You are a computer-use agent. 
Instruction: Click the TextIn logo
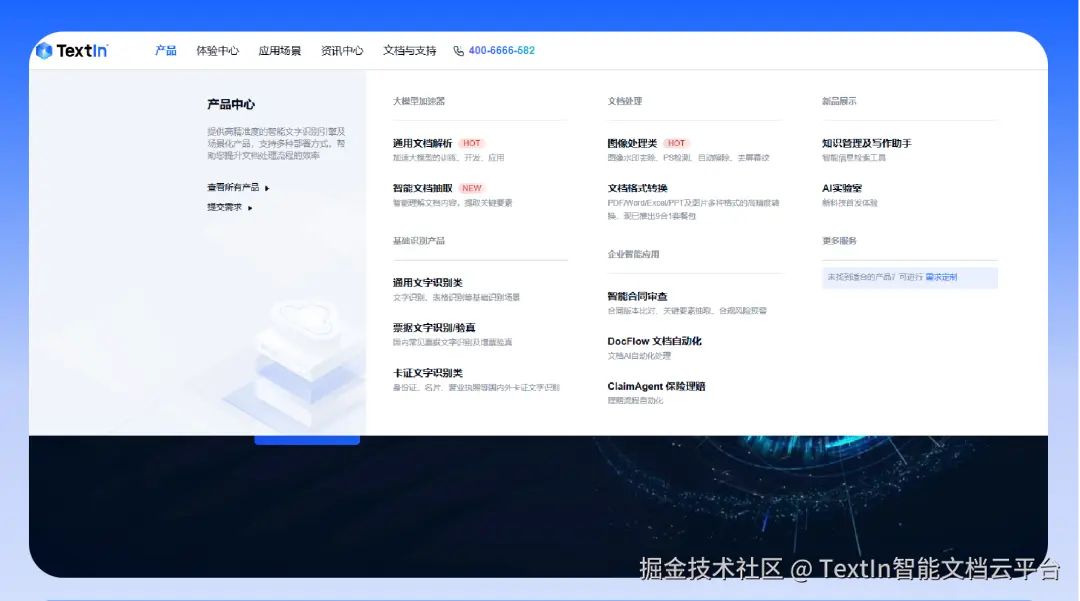click(x=72, y=50)
